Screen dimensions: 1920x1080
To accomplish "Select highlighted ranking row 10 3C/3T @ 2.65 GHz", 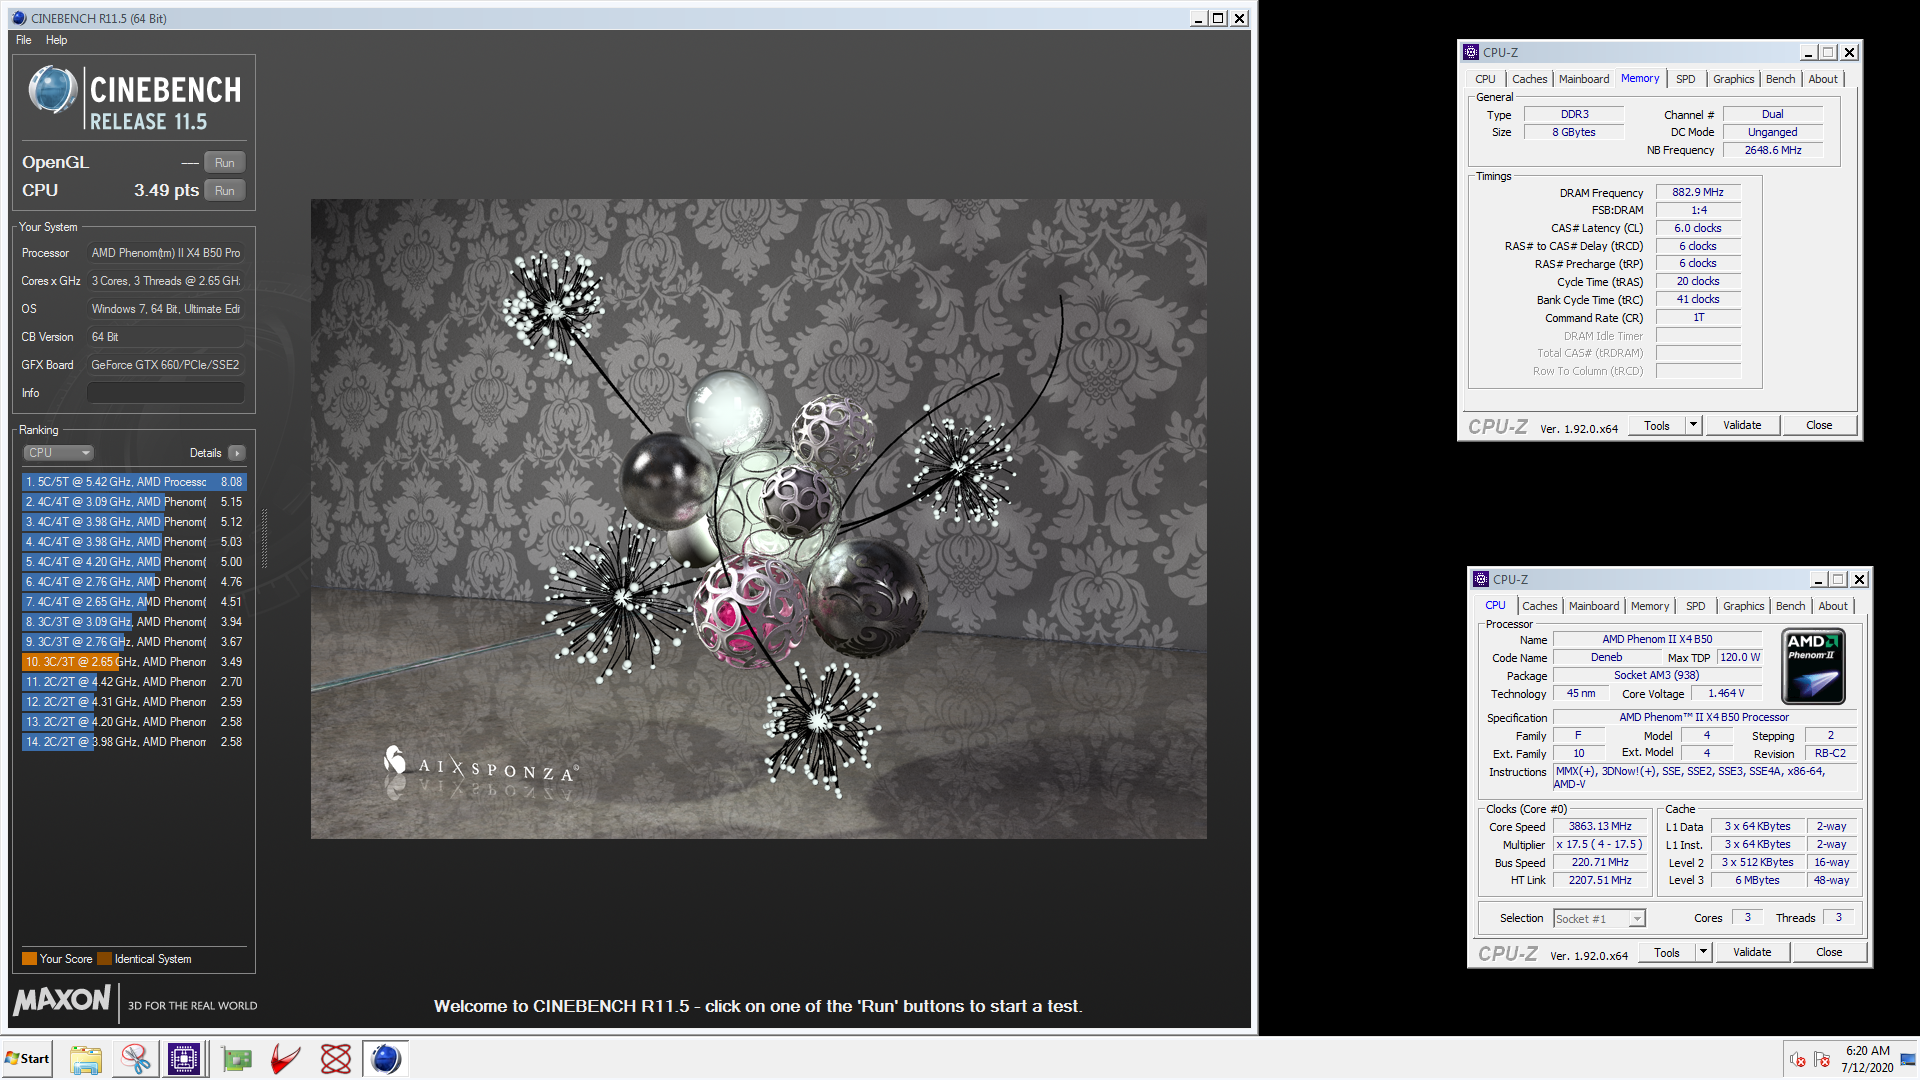I will tap(134, 662).
